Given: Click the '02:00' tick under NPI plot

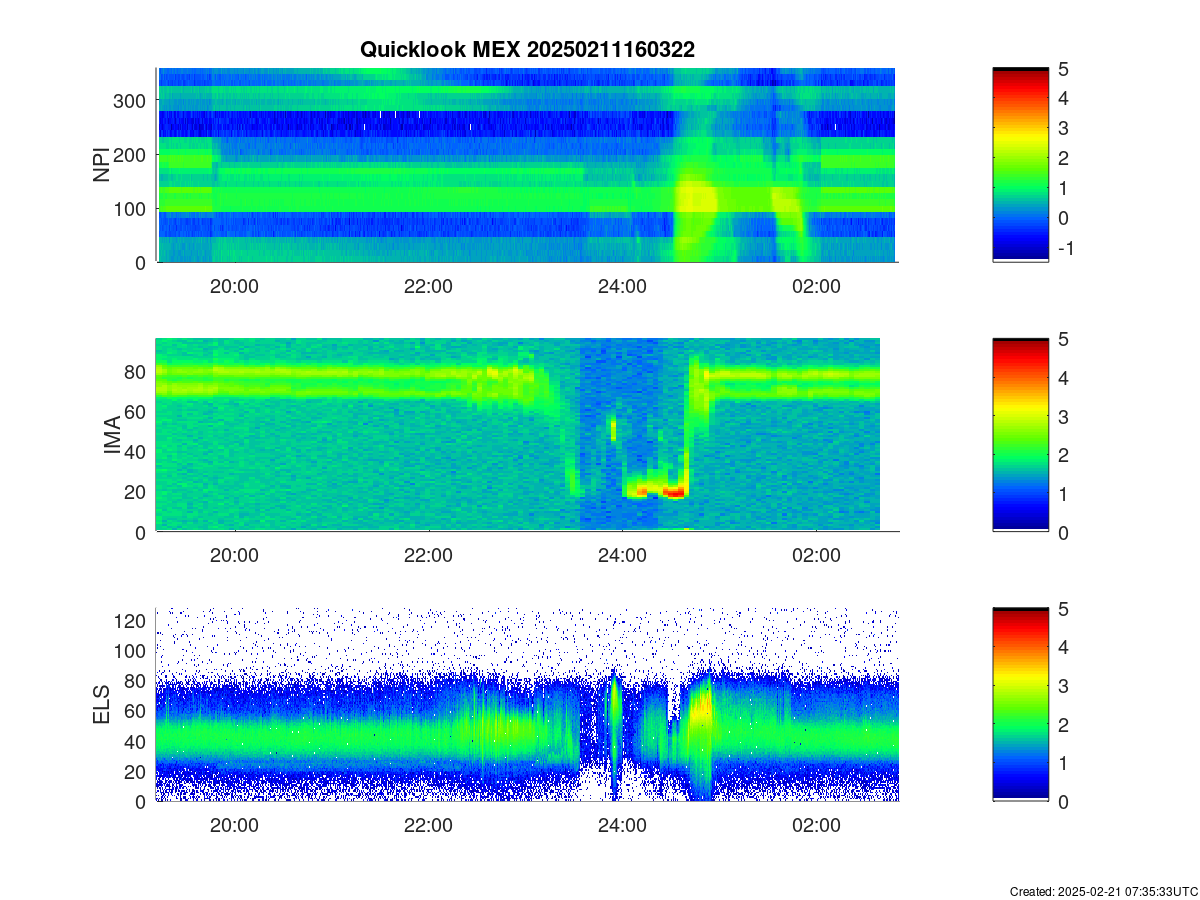Looking at the screenshot, I should [x=816, y=286].
